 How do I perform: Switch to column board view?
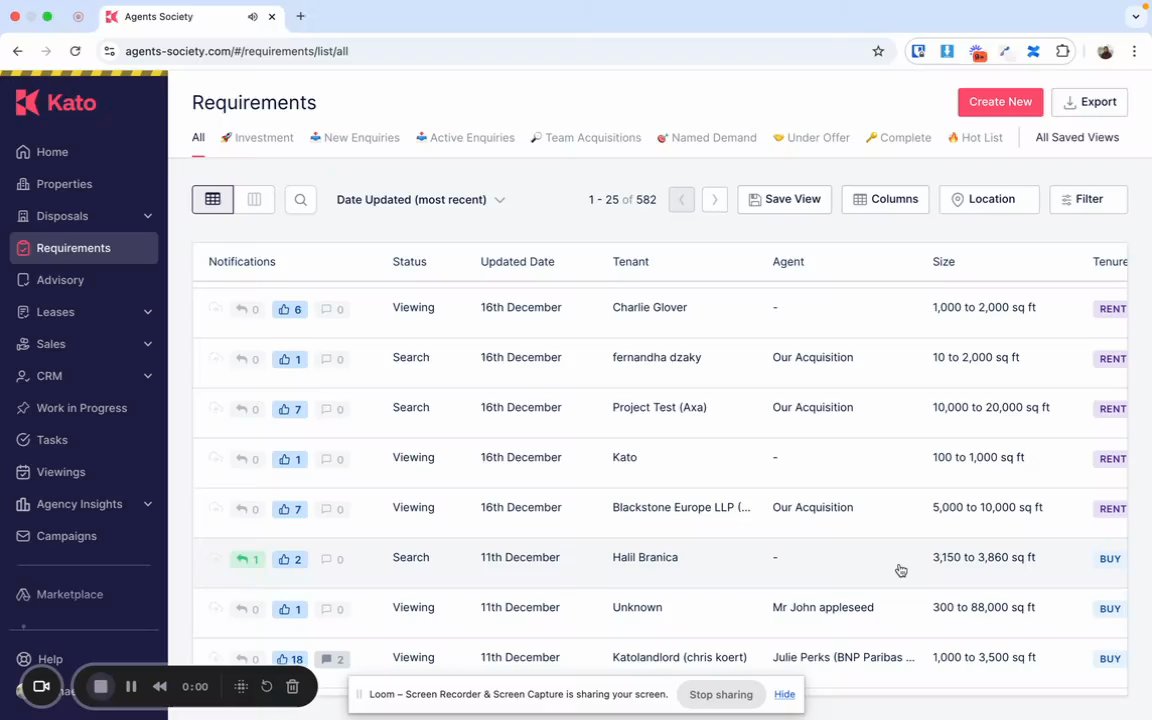click(x=254, y=199)
